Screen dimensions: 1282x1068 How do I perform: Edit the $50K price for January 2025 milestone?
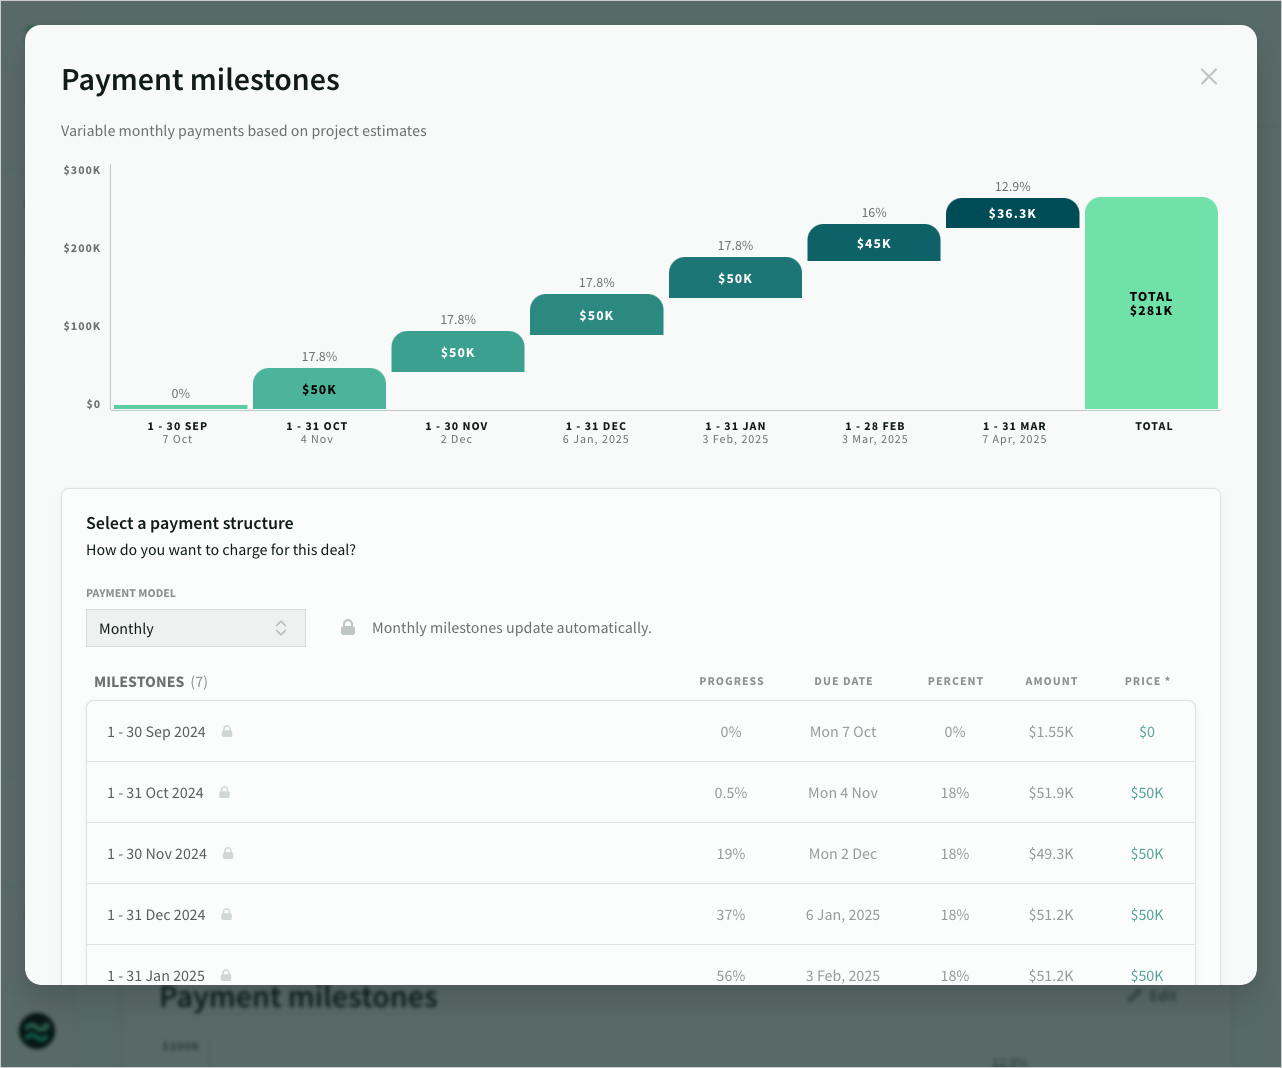pos(1147,975)
